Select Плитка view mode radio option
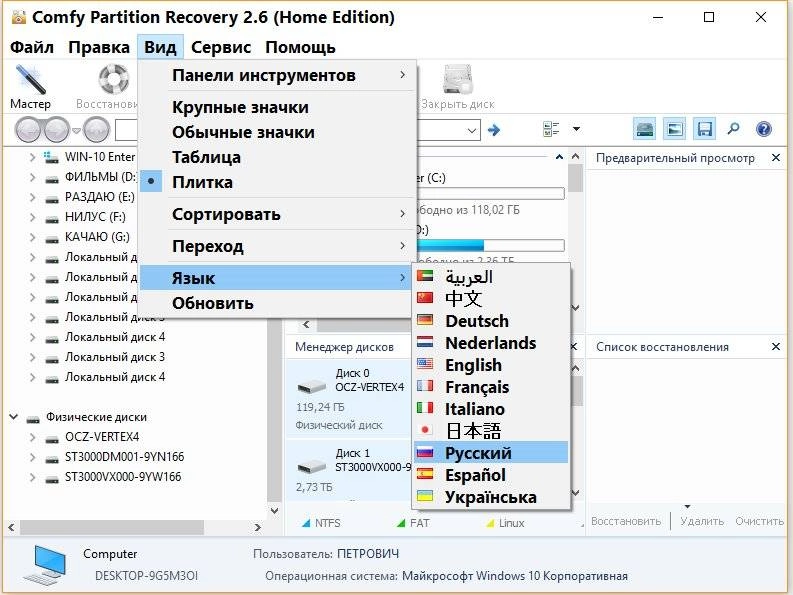Image resolution: width=793 pixels, height=595 pixels. [276, 182]
